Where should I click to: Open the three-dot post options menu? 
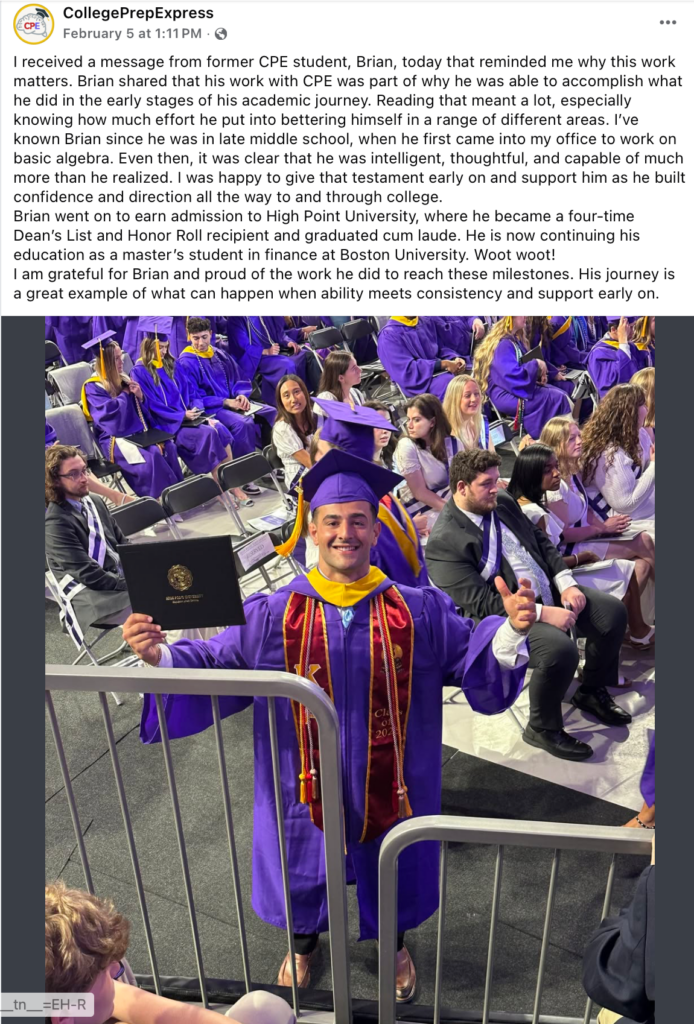[667, 23]
